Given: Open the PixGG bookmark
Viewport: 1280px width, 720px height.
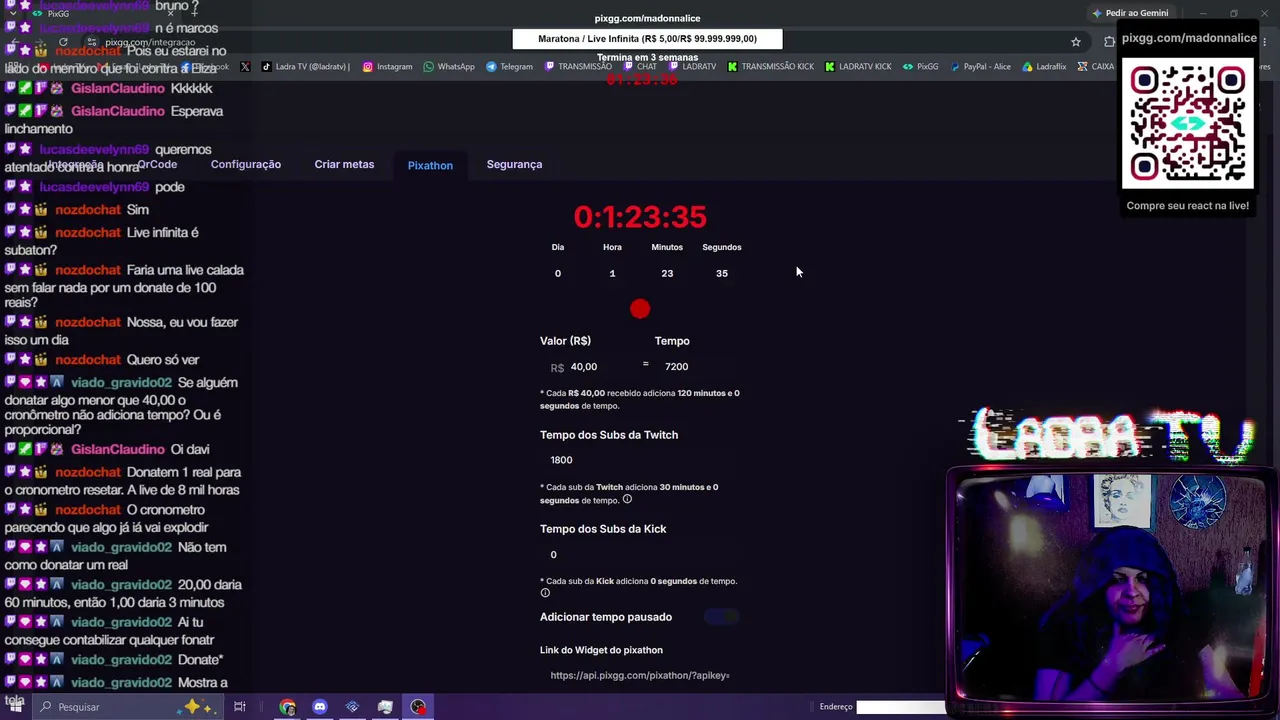Looking at the screenshot, I should click(x=920, y=67).
